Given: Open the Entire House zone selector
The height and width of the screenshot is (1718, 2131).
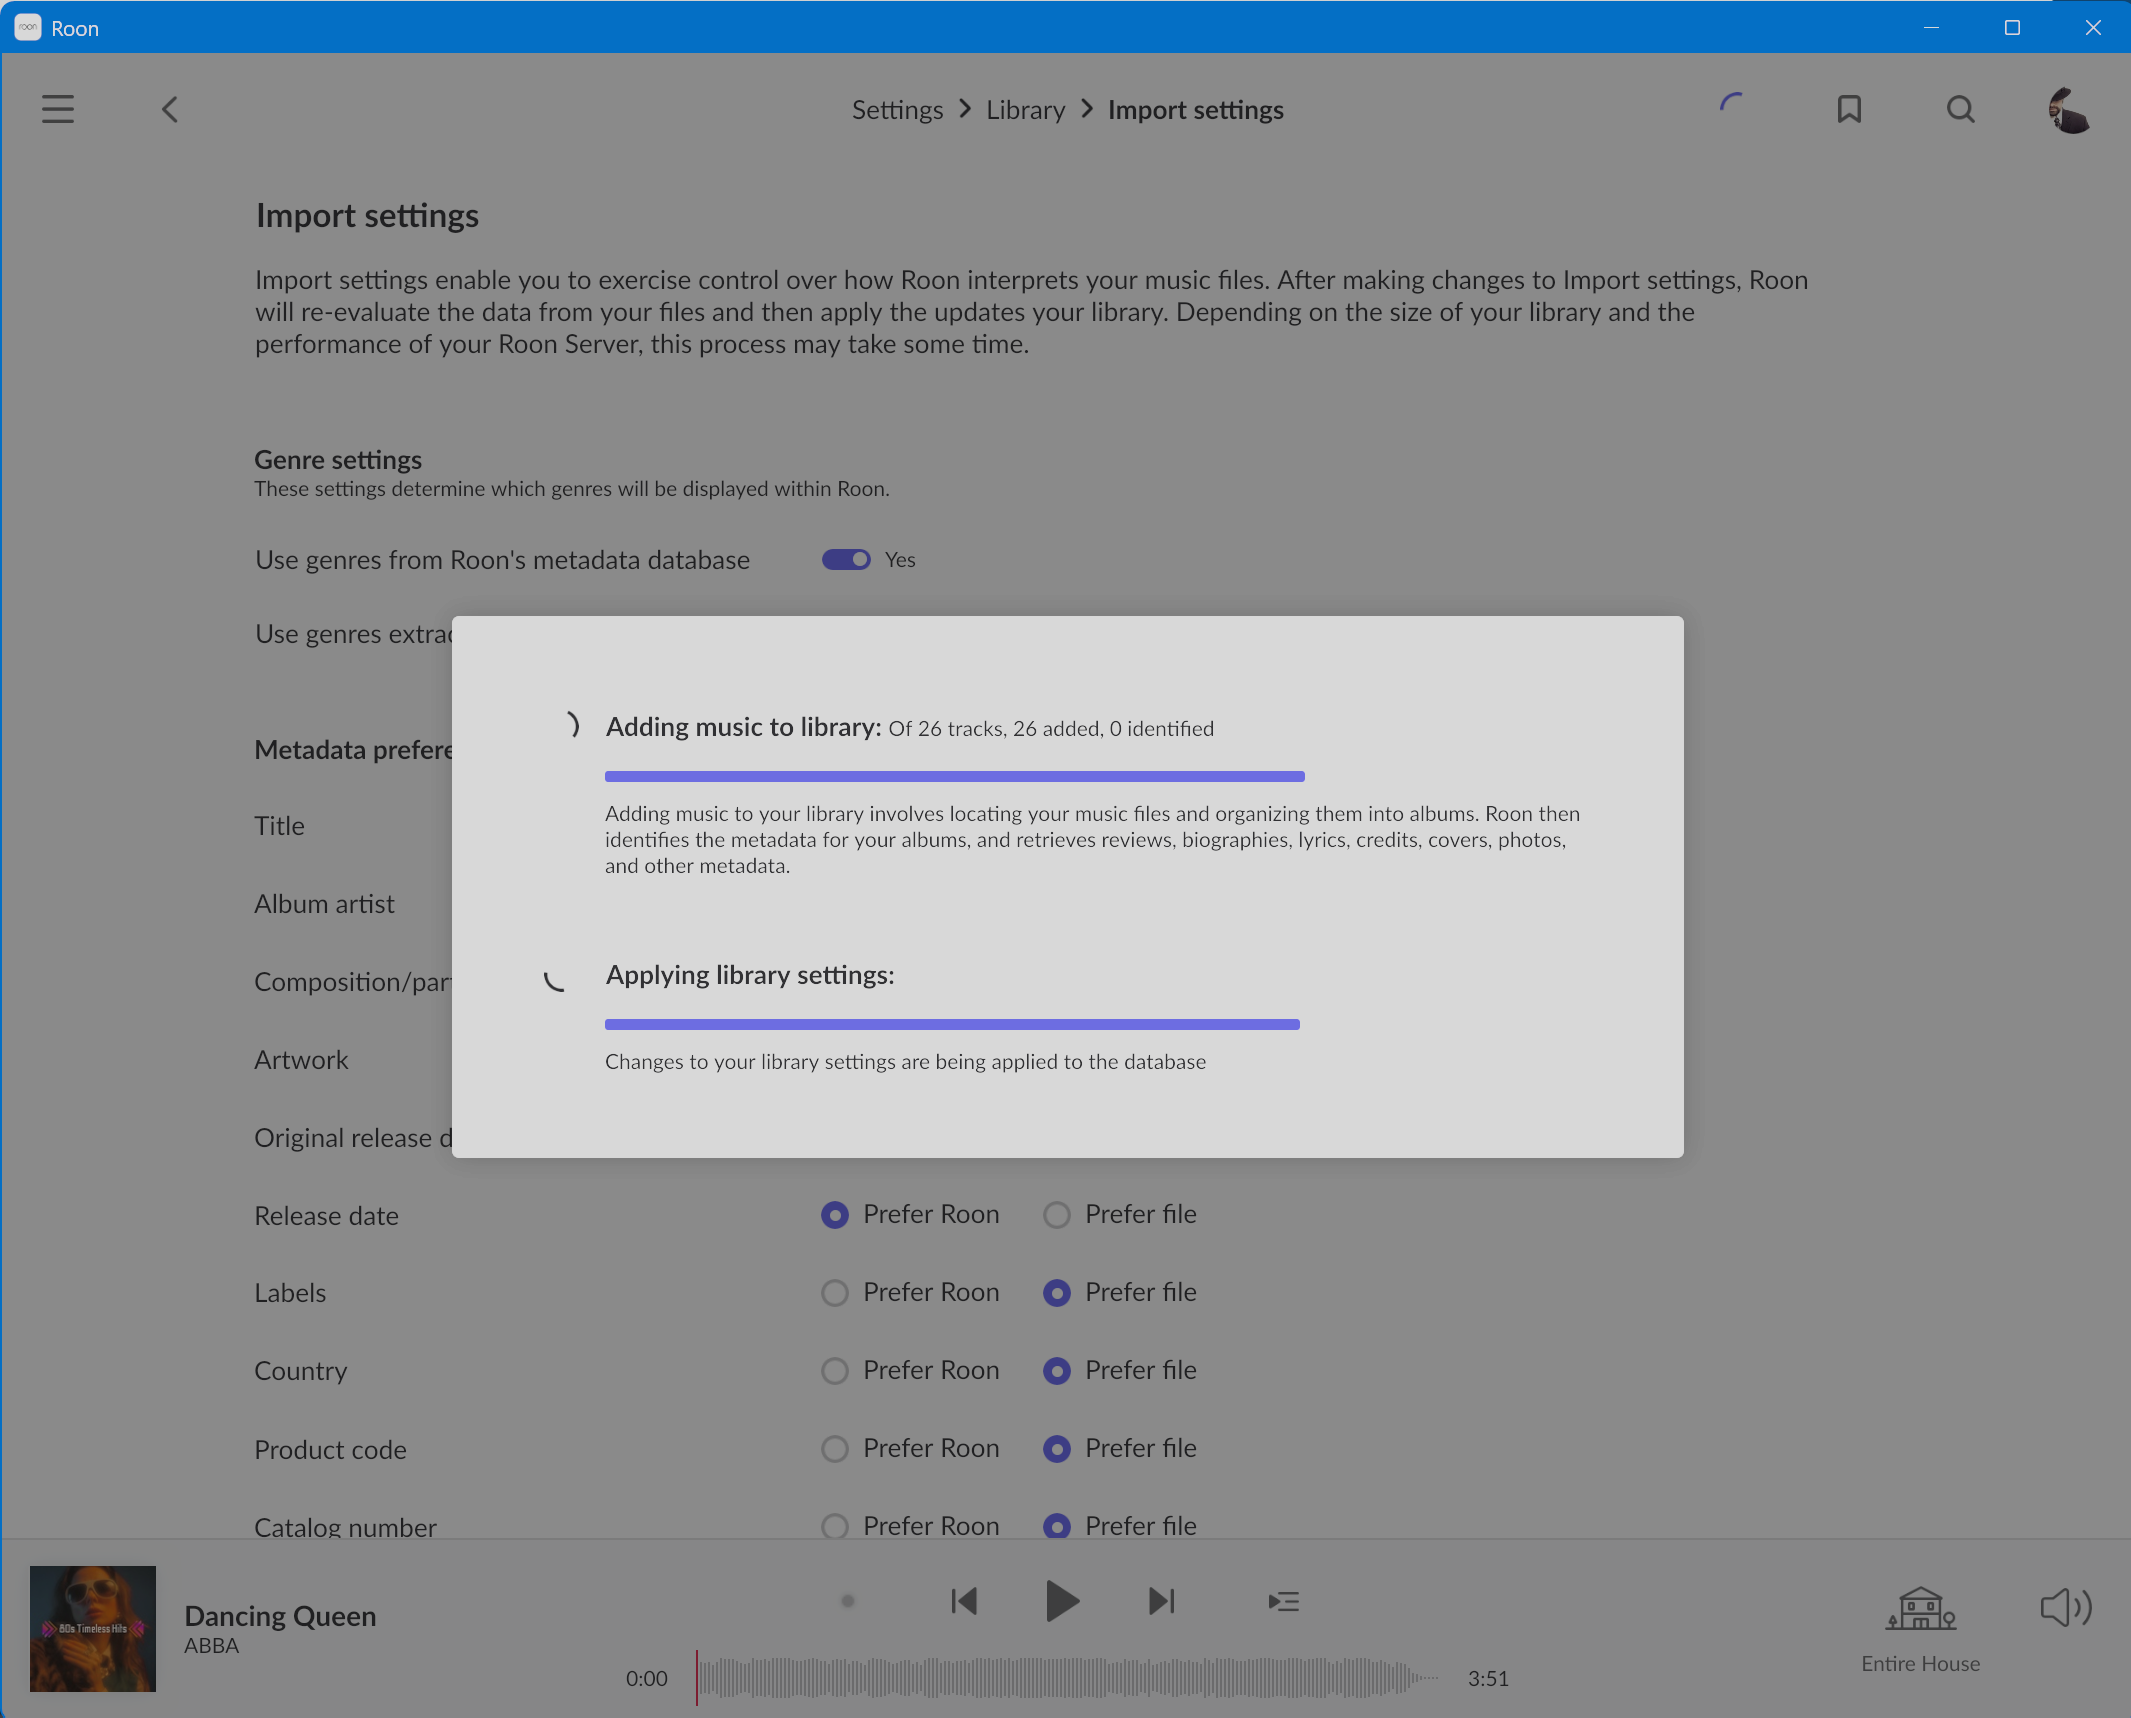Looking at the screenshot, I should [1920, 1609].
